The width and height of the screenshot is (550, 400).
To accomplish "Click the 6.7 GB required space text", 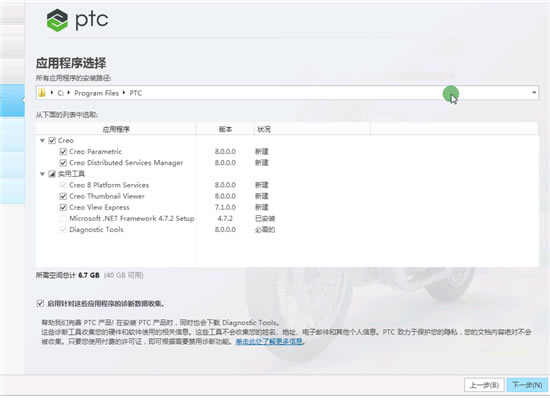I will (x=89, y=275).
